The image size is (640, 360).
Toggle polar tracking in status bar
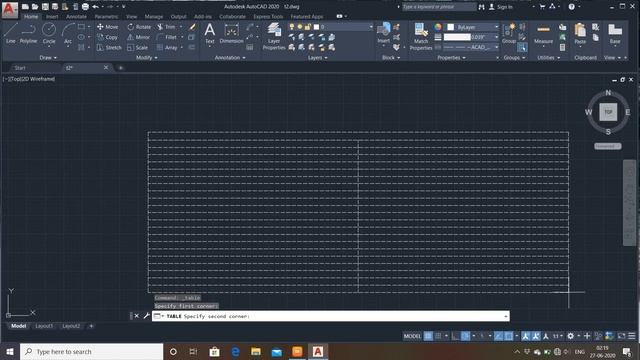pos(466,336)
